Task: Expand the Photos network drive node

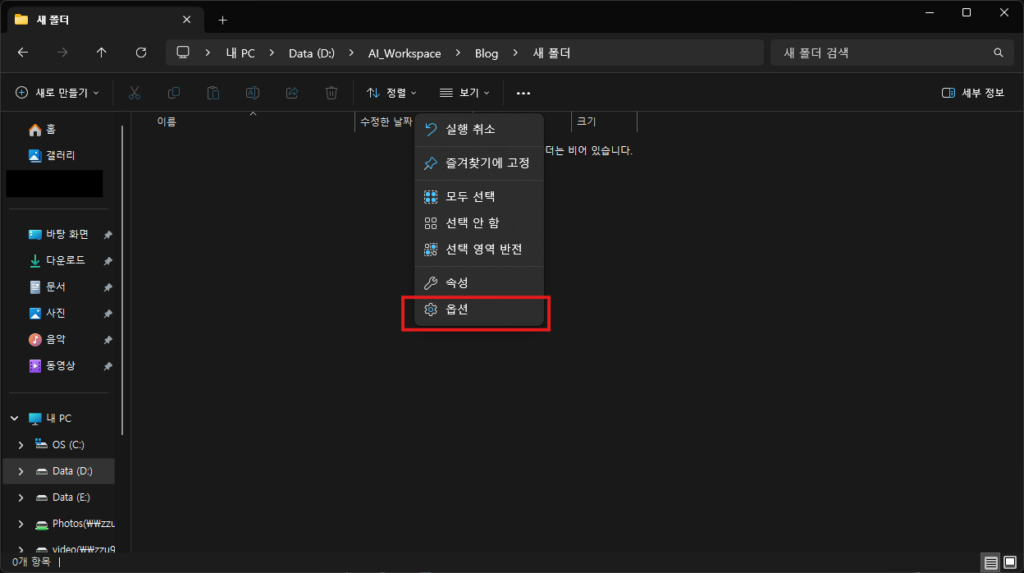Action: pyautogui.click(x=21, y=524)
